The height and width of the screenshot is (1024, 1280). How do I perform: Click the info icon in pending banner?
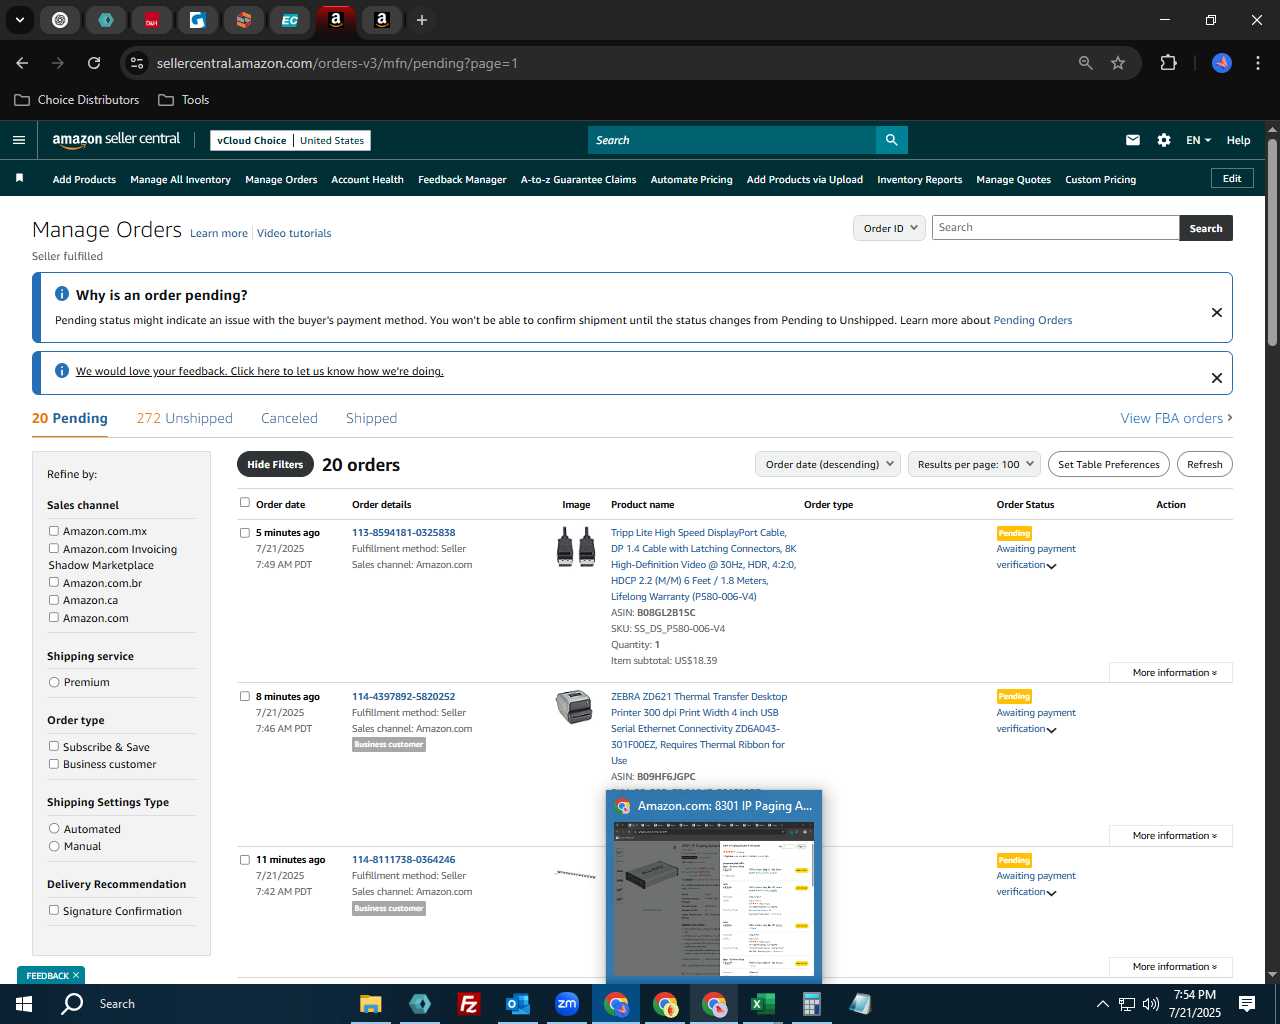tap(62, 294)
